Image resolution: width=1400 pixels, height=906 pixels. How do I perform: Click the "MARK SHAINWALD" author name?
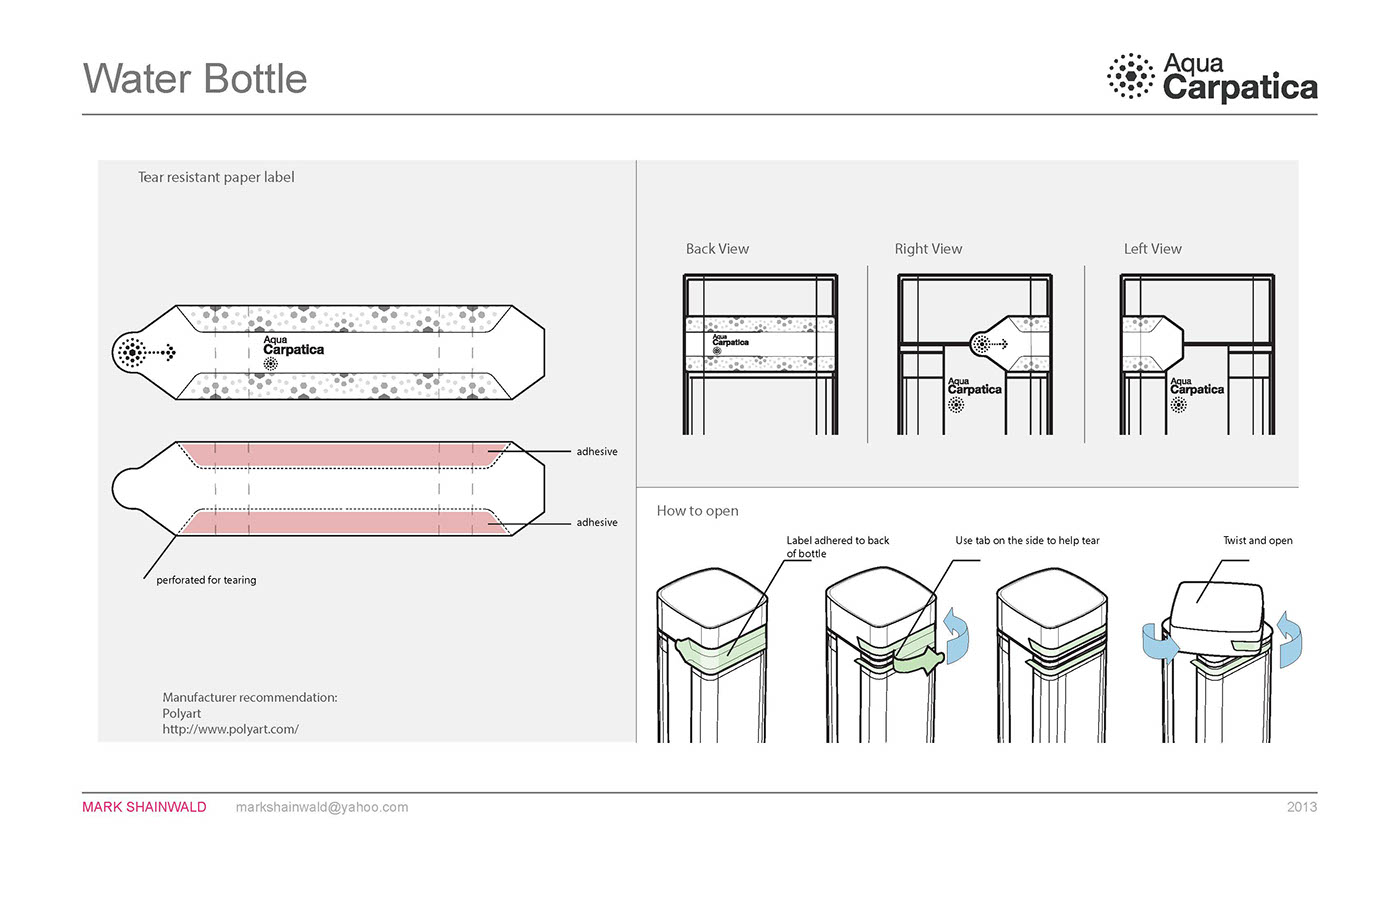144,807
